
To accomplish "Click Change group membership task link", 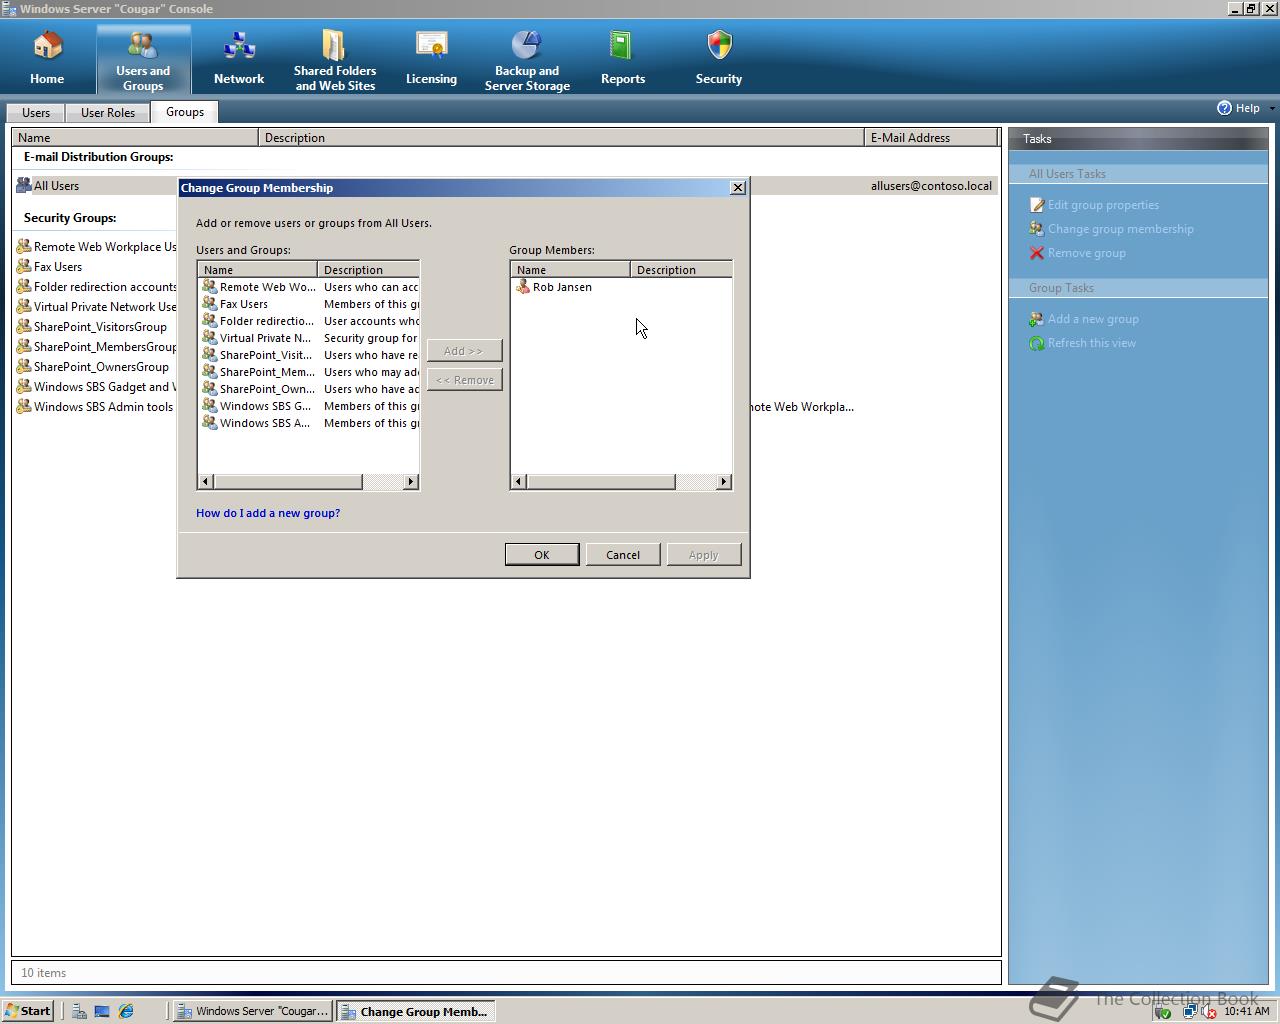I will pyautogui.click(x=1120, y=229).
